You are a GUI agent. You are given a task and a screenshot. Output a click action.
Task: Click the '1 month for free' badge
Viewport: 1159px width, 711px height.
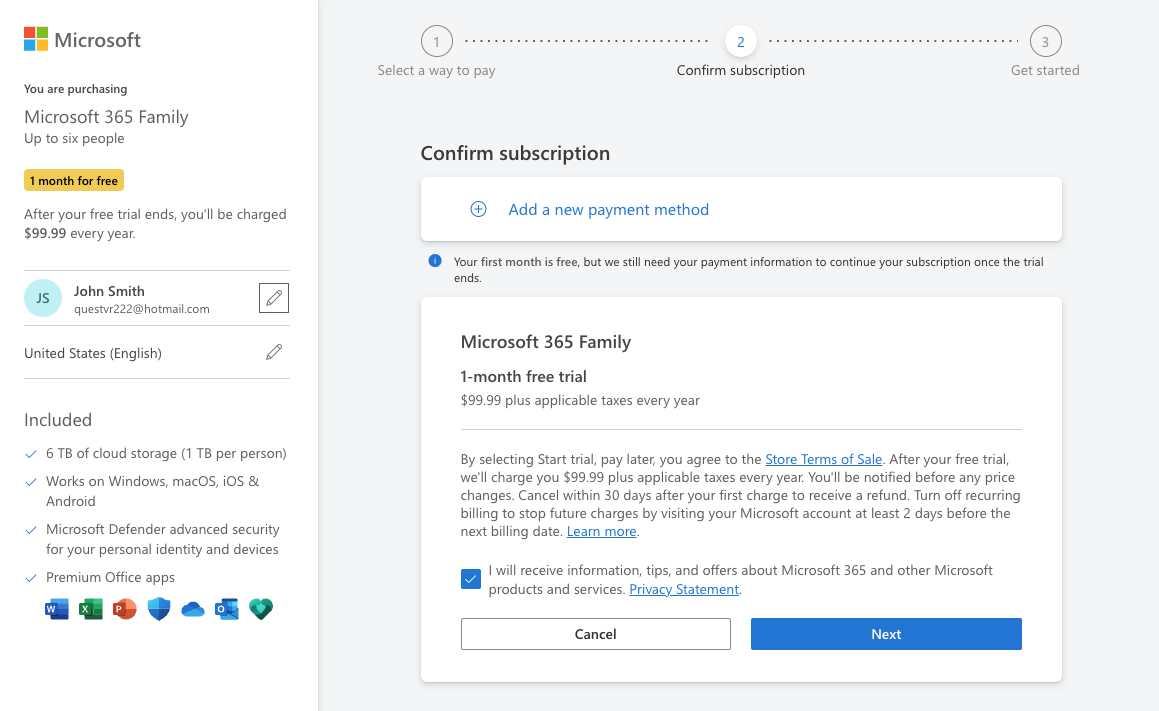tap(74, 180)
